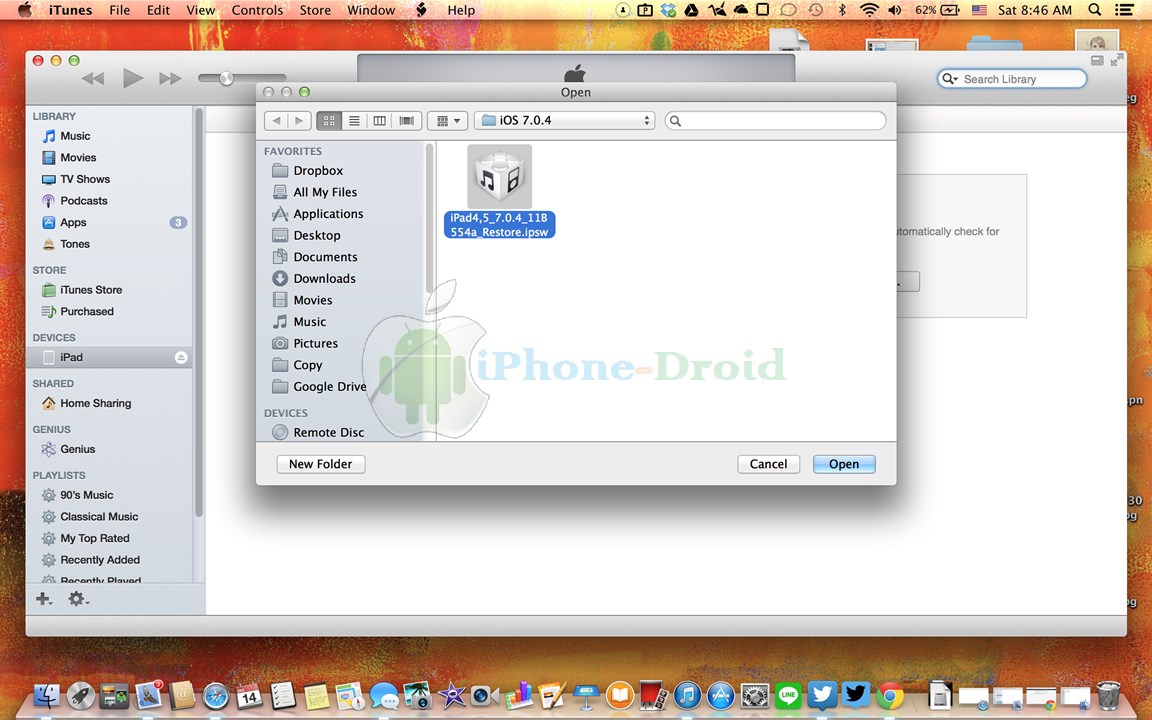Adjust the iTunes volume slider

click(227, 78)
